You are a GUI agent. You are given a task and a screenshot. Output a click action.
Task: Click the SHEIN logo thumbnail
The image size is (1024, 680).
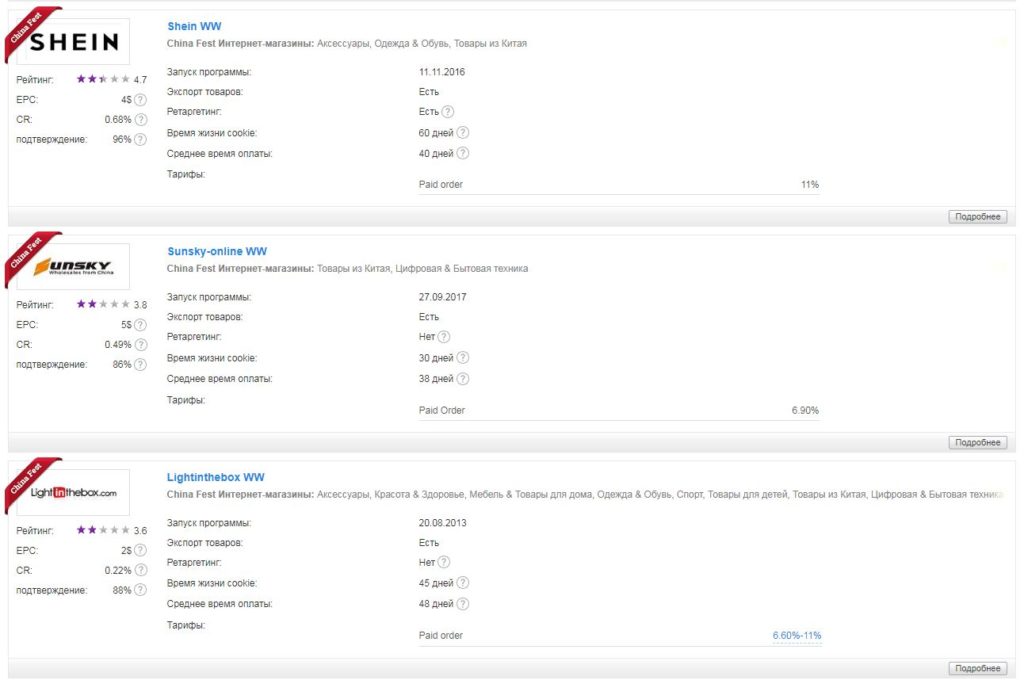[x=73, y=41]
